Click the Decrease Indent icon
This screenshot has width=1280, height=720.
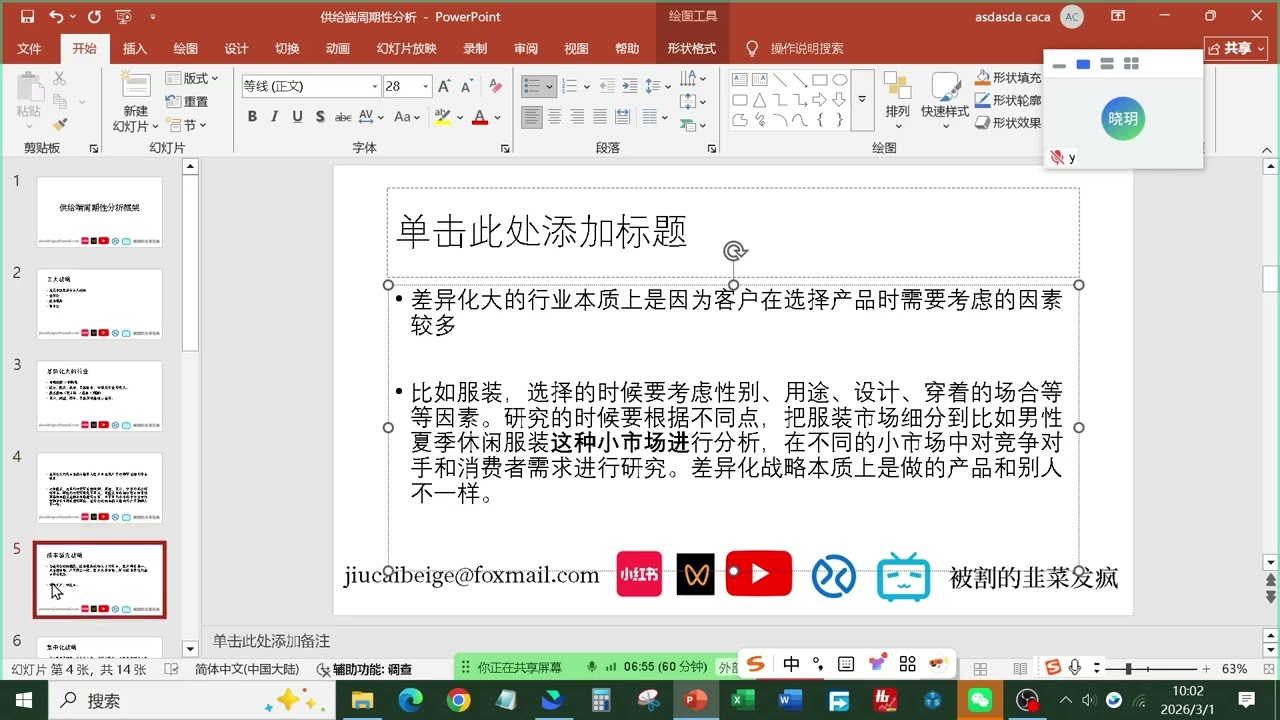point(605,86)
